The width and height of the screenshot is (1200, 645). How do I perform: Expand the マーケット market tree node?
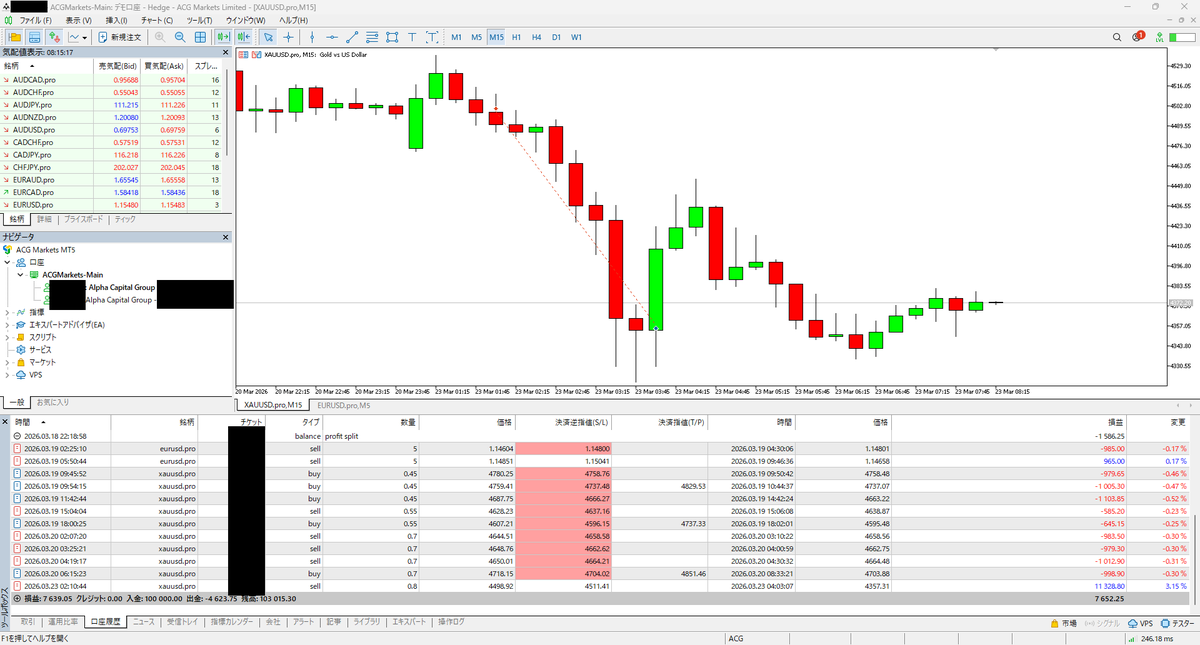(8, 362)
